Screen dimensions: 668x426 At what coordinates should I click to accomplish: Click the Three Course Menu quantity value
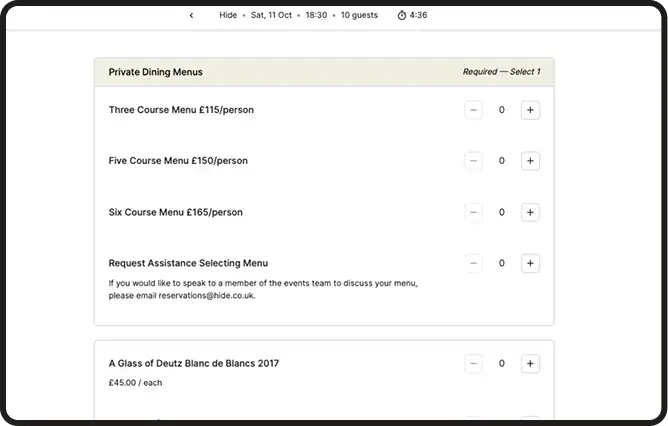(502, 110)
